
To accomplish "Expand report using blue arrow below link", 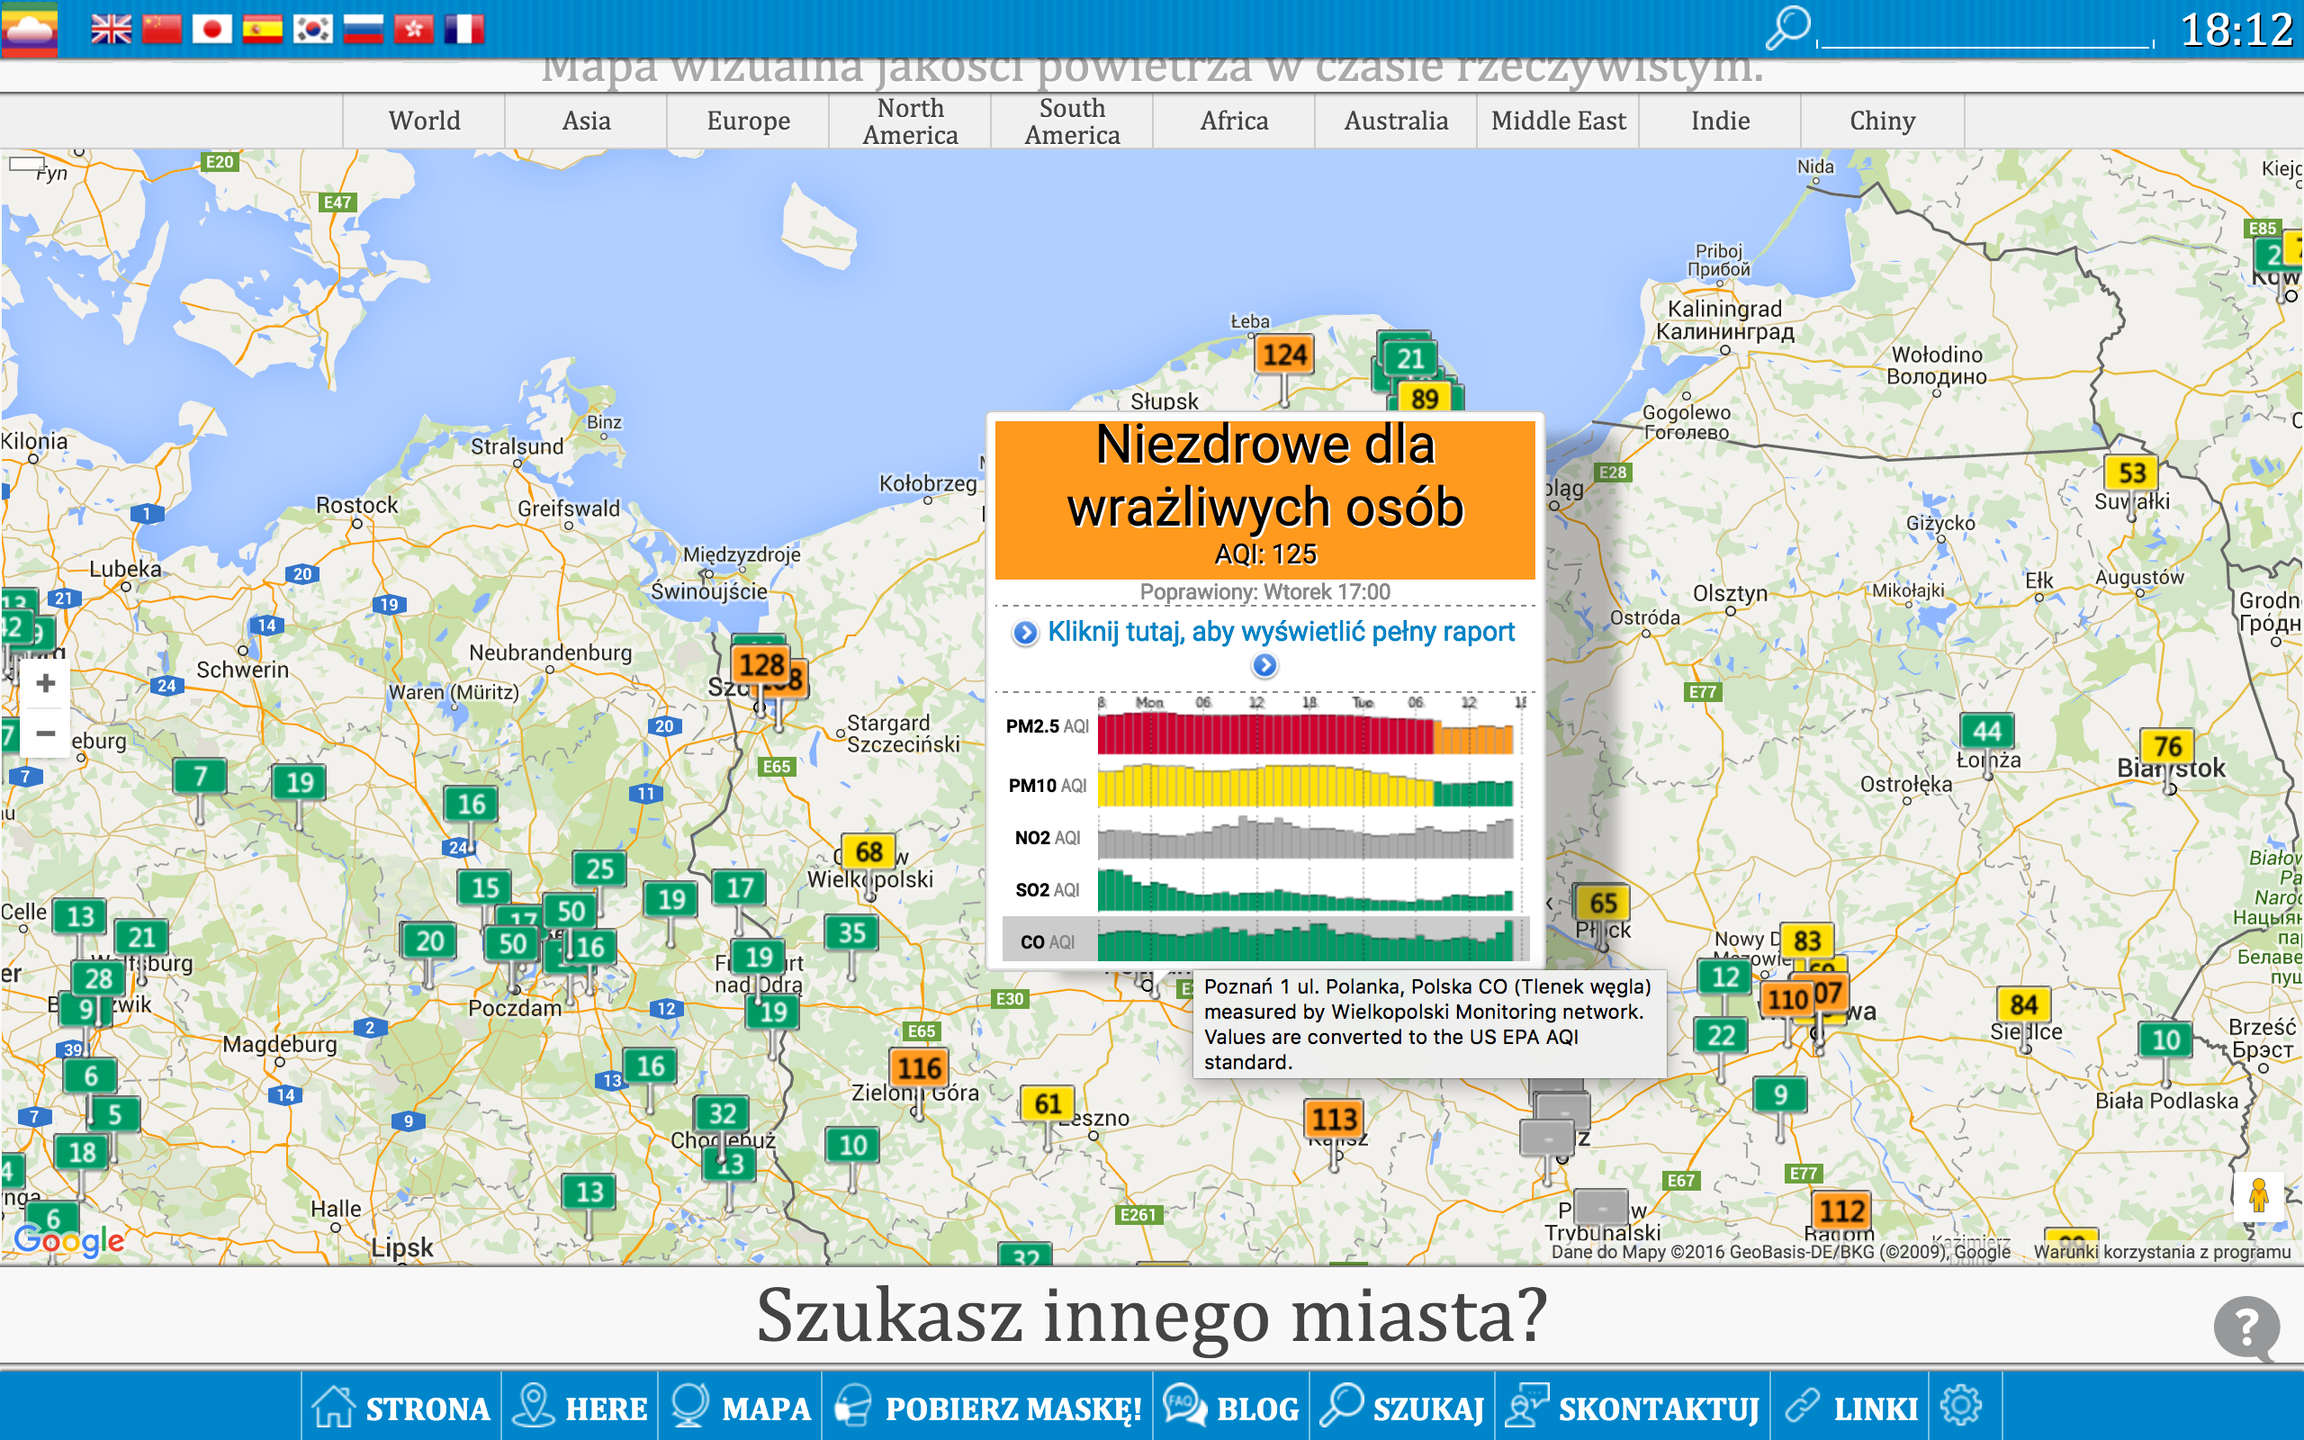I will pos(1264,666).
